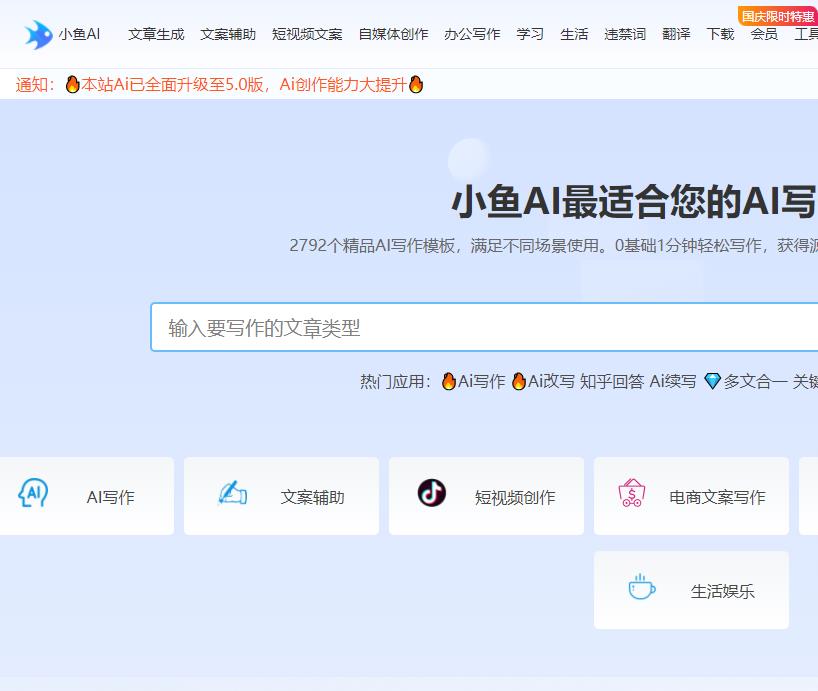Open the 文章生成 menu
This screenshot has height=691, width=818.
click(x=156, y=34)
